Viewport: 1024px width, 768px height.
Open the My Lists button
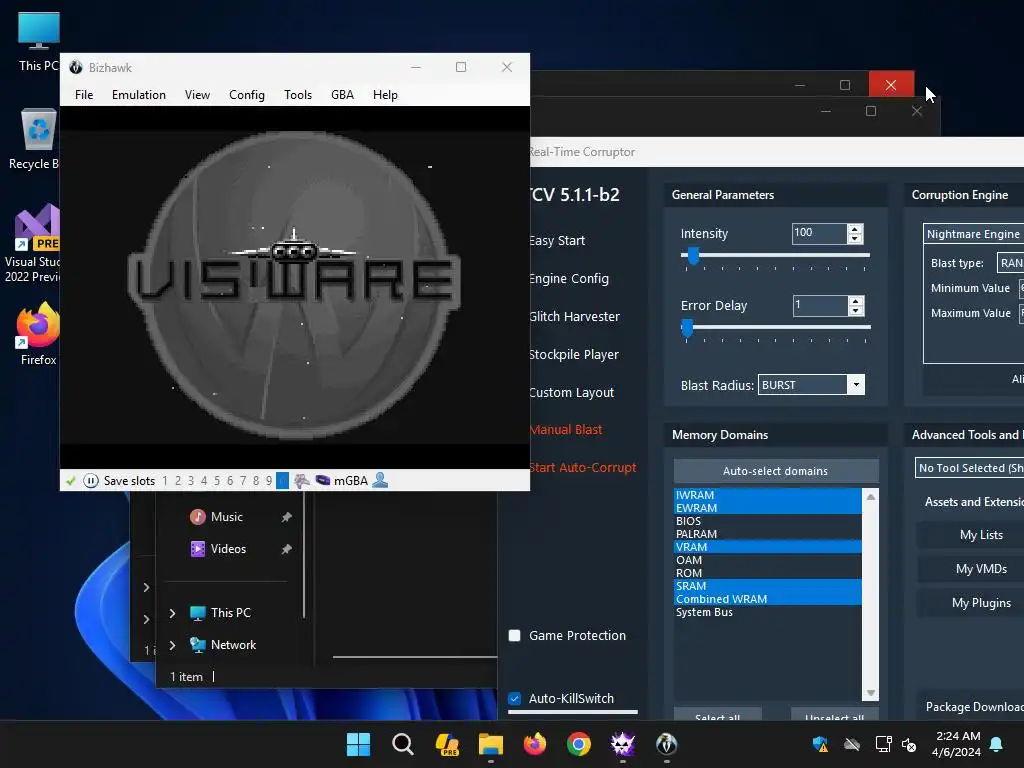click(x=981, y=535)
